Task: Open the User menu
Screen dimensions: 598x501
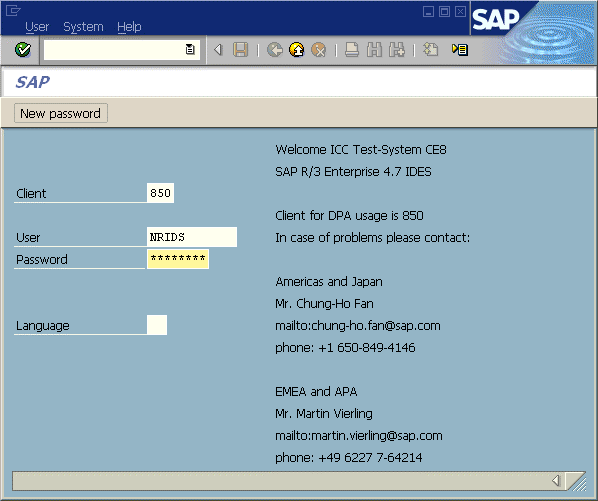Action: (37, 27)
